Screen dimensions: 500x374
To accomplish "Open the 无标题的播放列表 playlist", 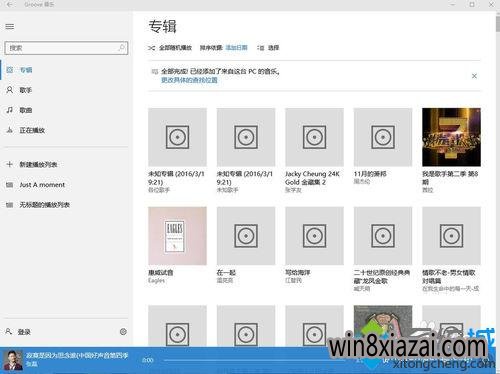I will (x=65, y=205).
